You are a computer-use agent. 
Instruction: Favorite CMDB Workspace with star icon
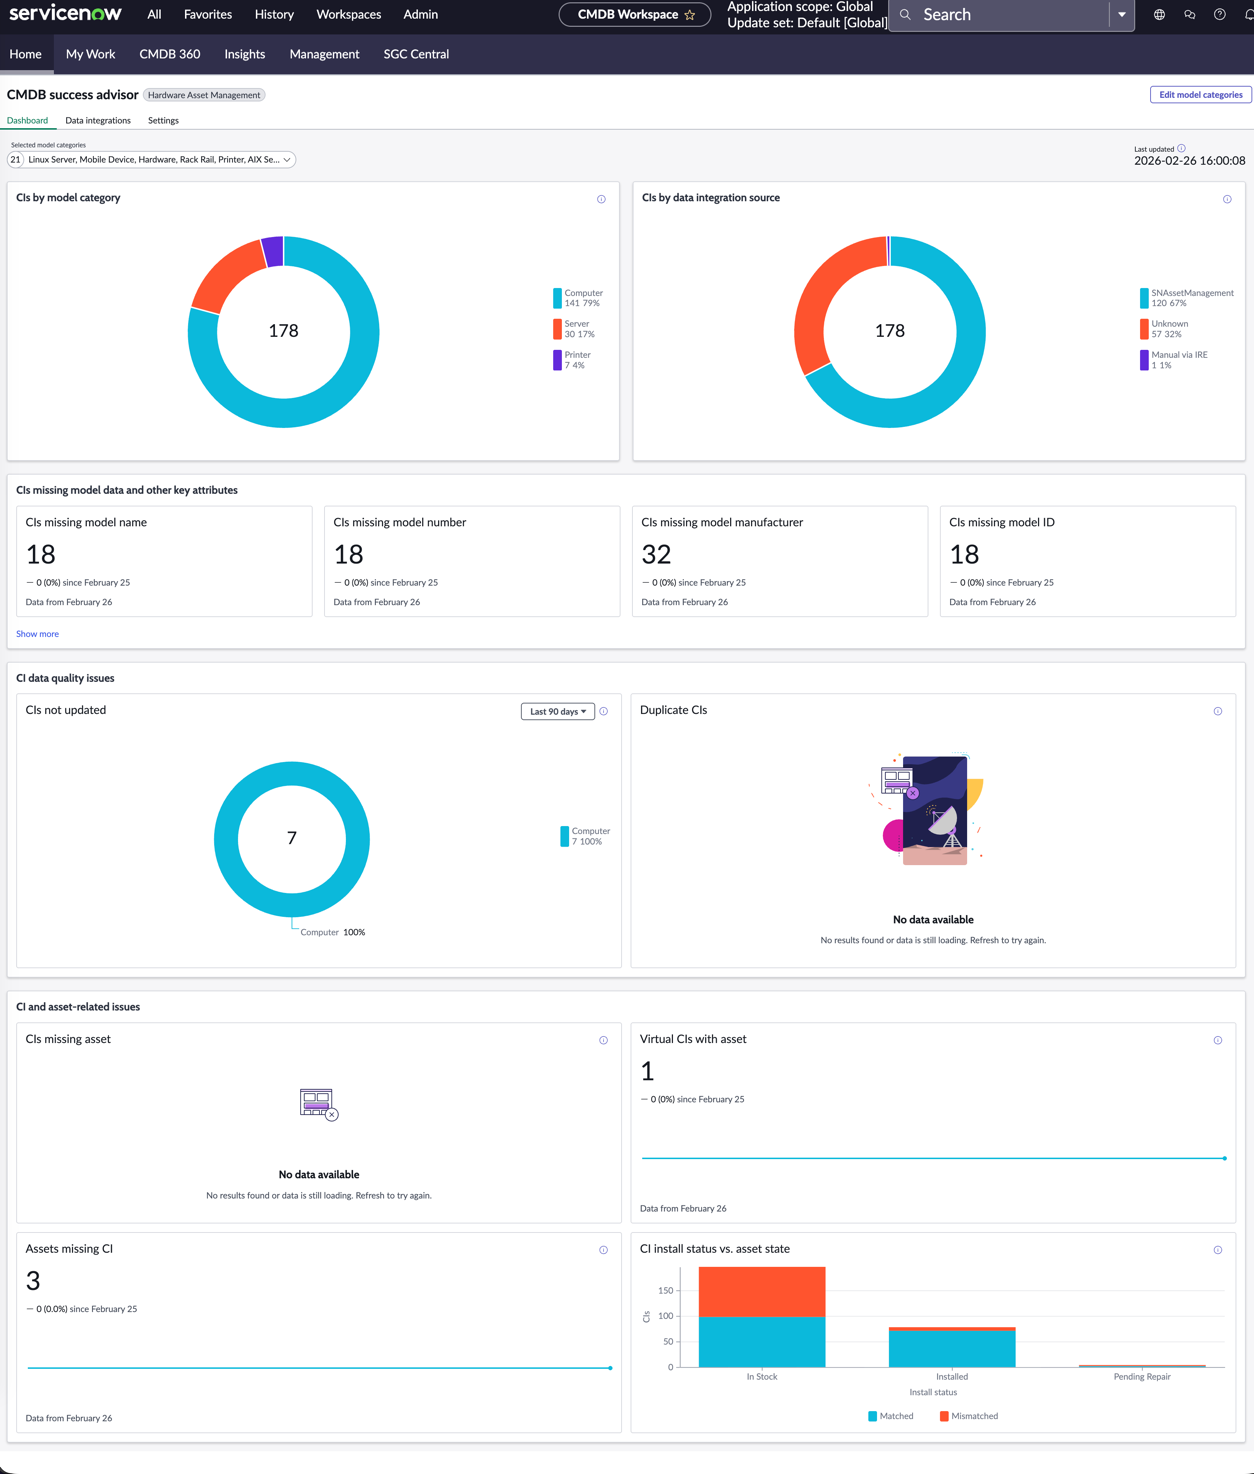(x=690, y=15)
